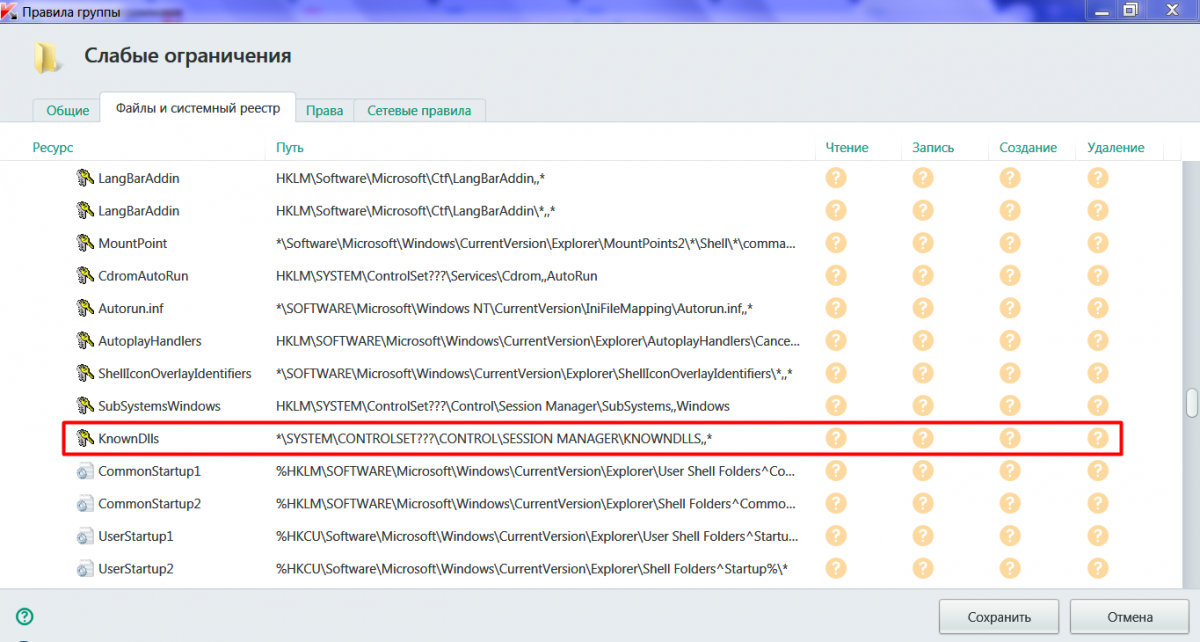
Task: Switch to the Общие tab
Action: [66, 111]
